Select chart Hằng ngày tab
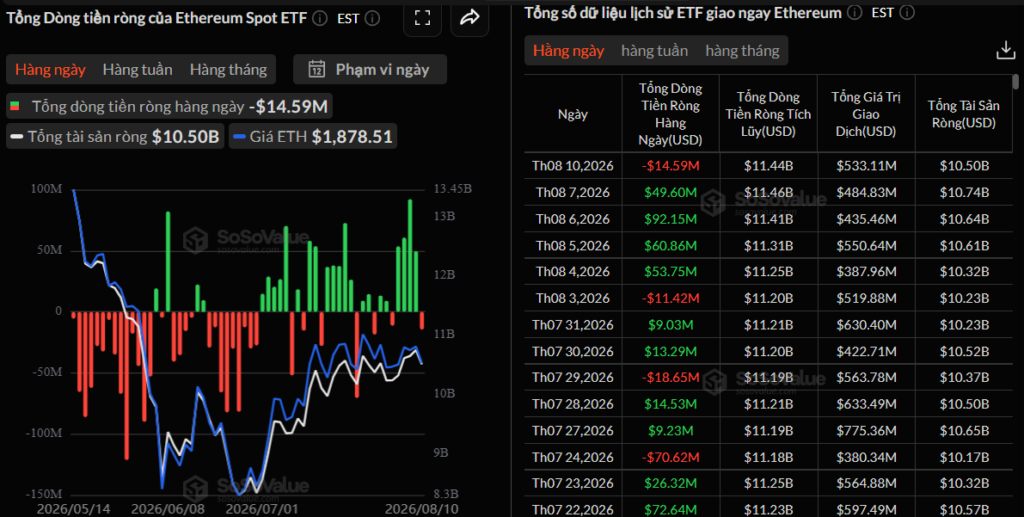The image size is (1024, 517). click(50, 69)
